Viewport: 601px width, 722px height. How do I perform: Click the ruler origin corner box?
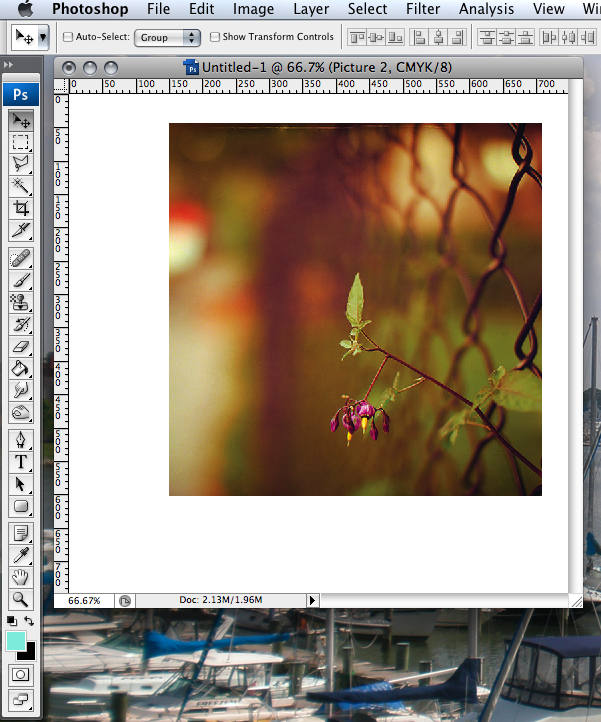pos(61,85)
